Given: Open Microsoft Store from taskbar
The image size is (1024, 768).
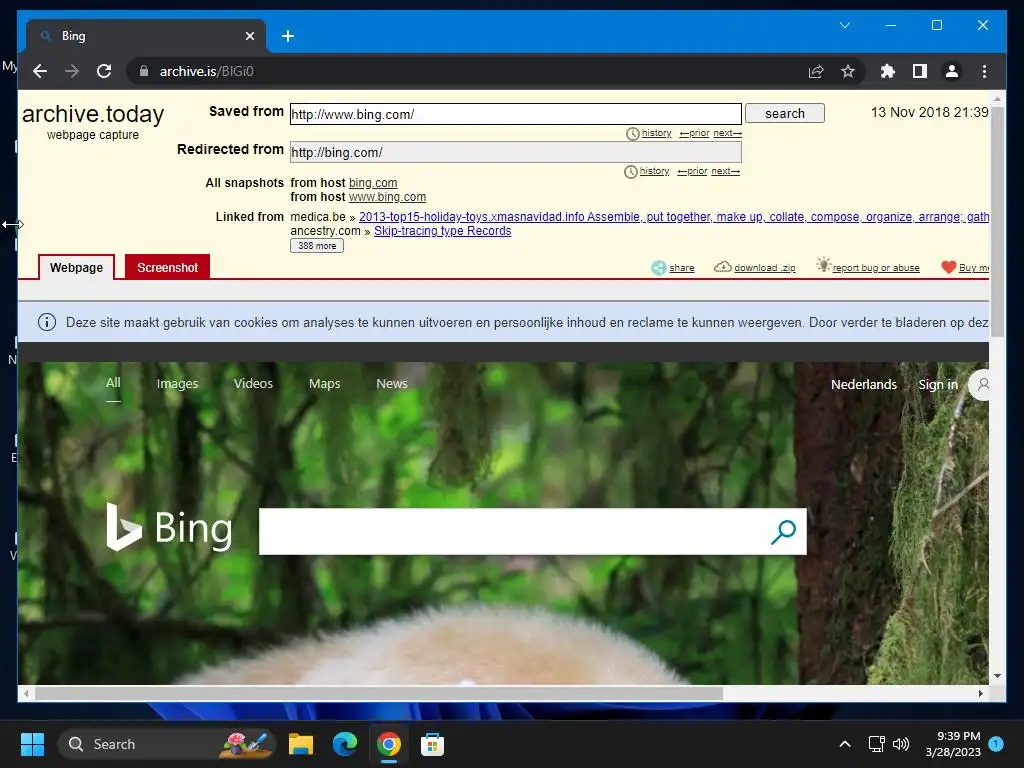Looking at the screenshot, I should tap(432, 744).
